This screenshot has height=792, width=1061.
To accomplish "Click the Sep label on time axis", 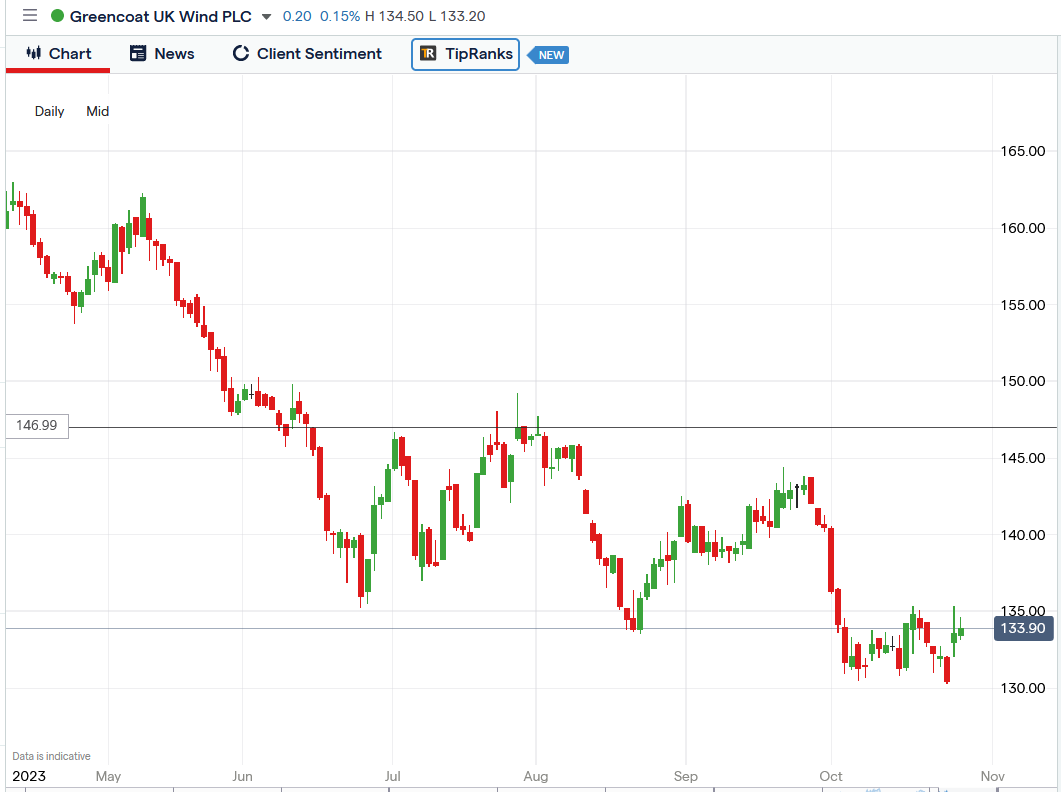I will 685,776.
